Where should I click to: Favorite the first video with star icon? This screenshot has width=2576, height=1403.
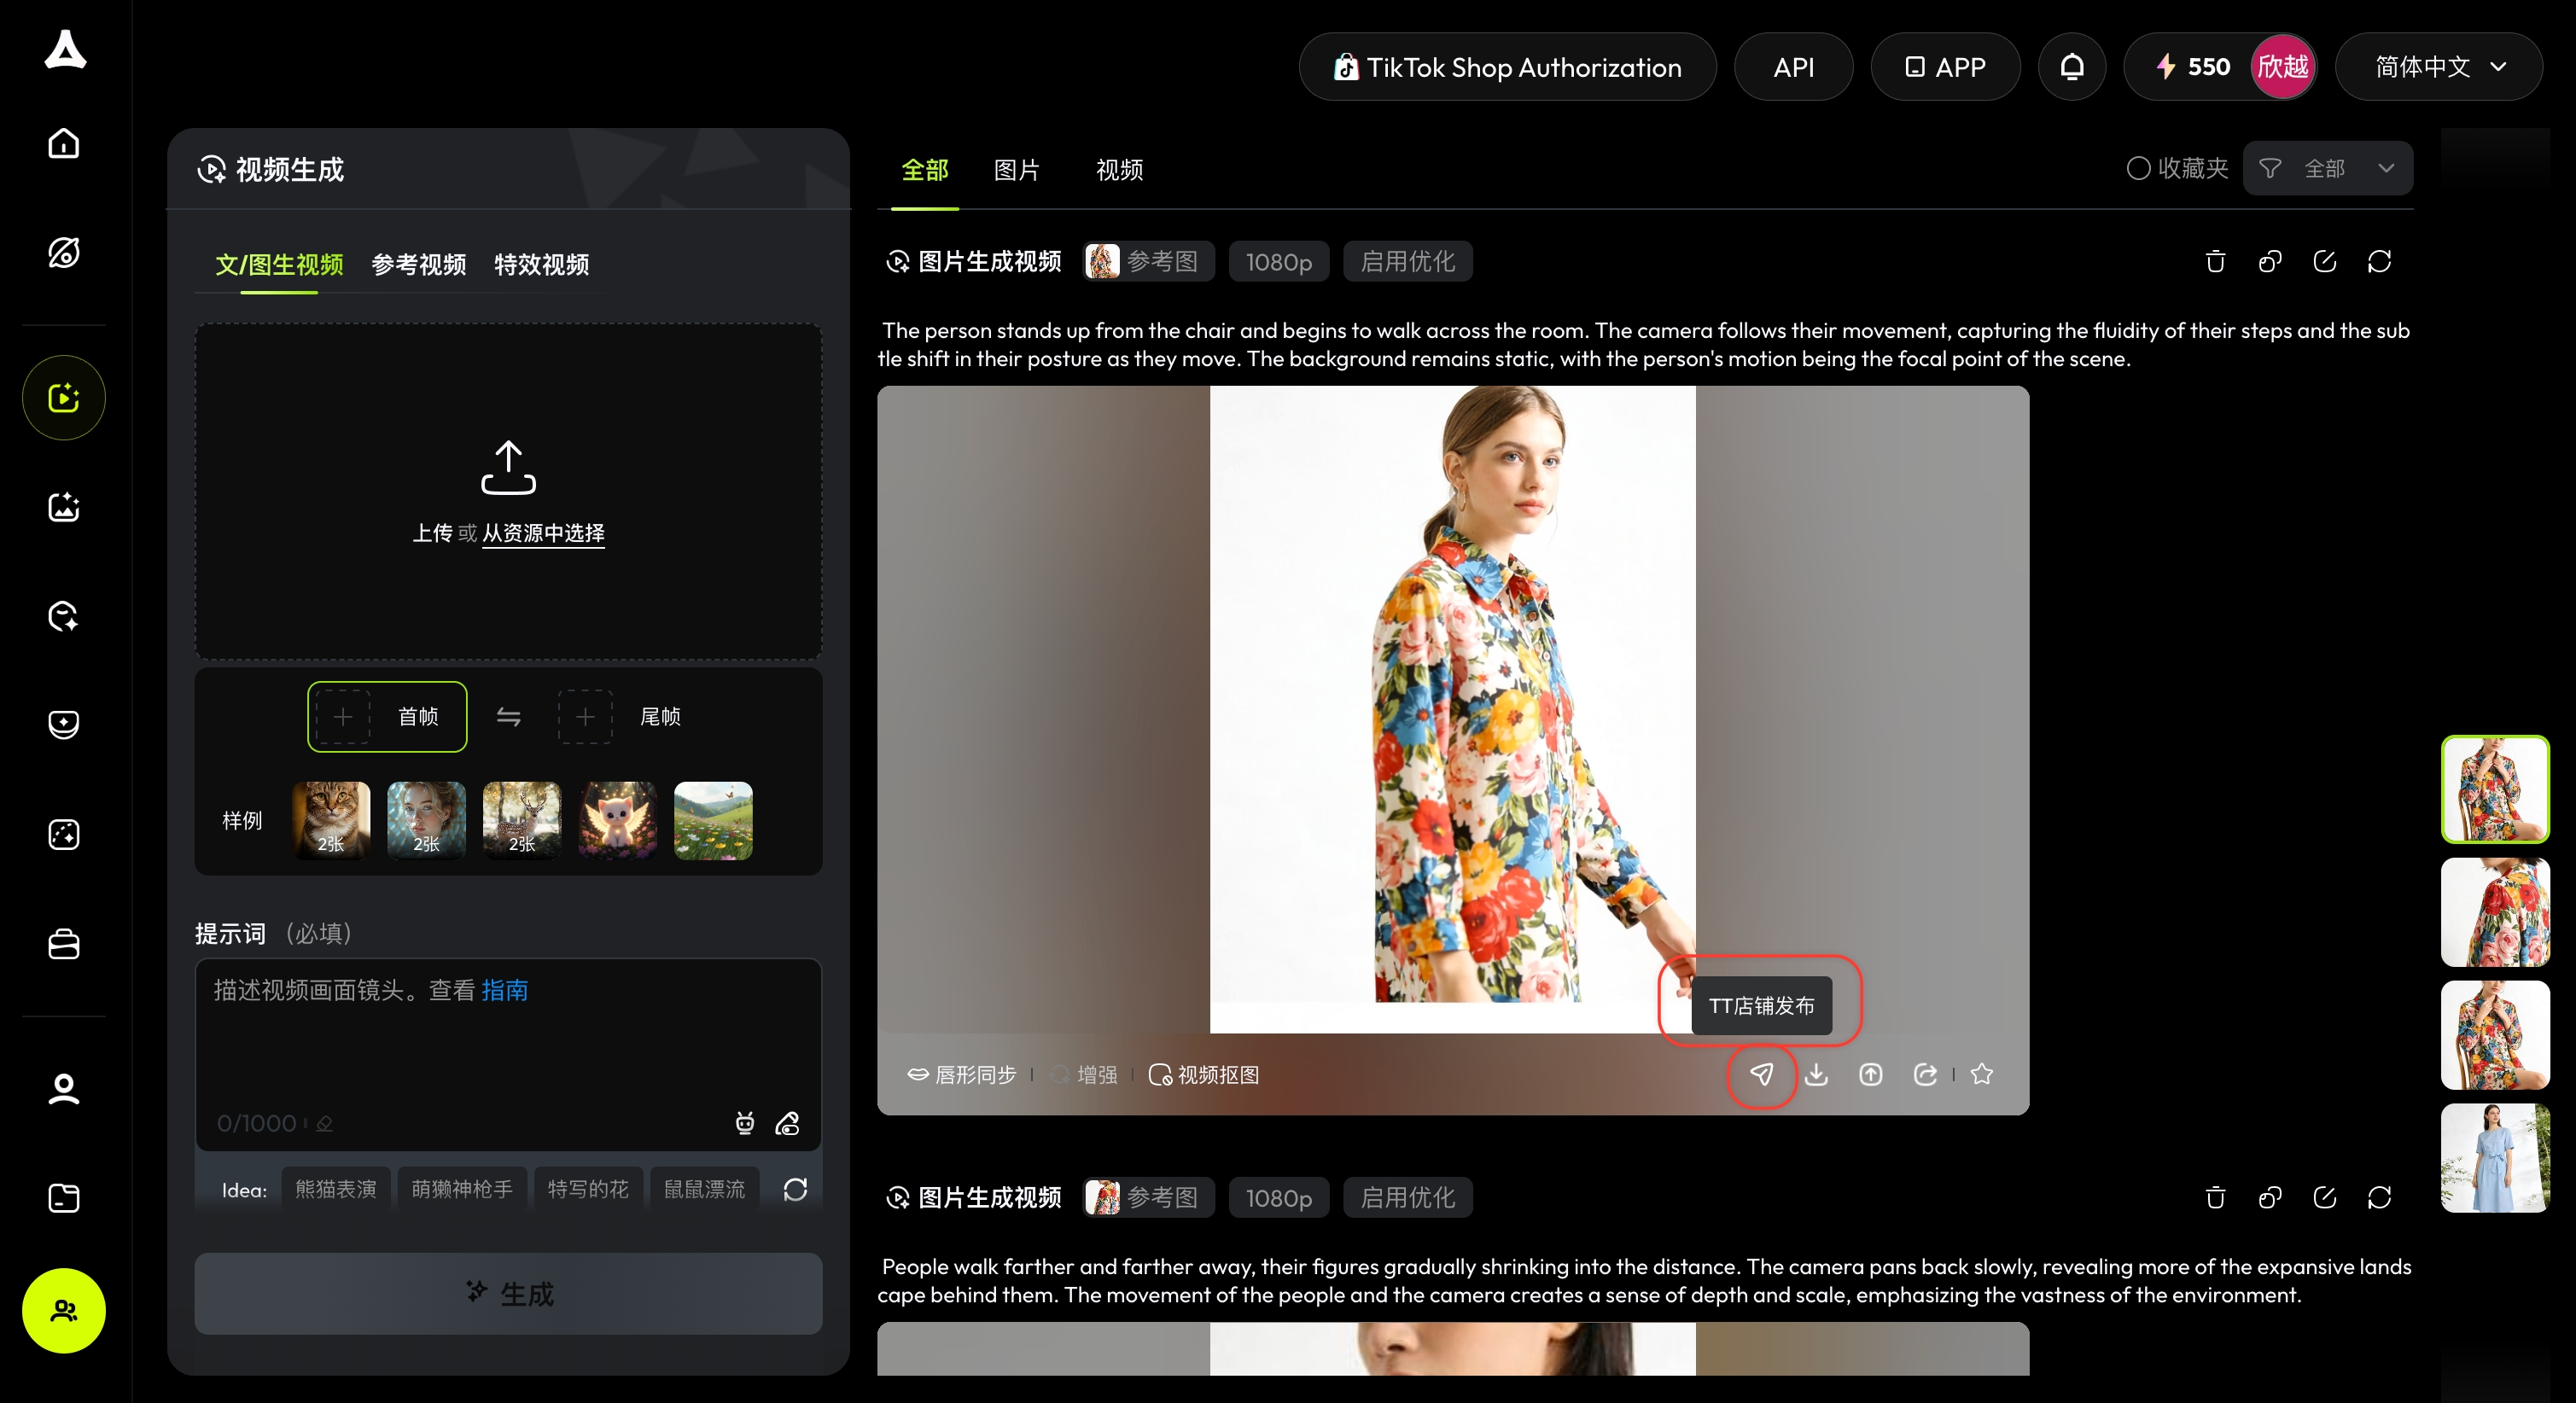coord(1981,1074)
